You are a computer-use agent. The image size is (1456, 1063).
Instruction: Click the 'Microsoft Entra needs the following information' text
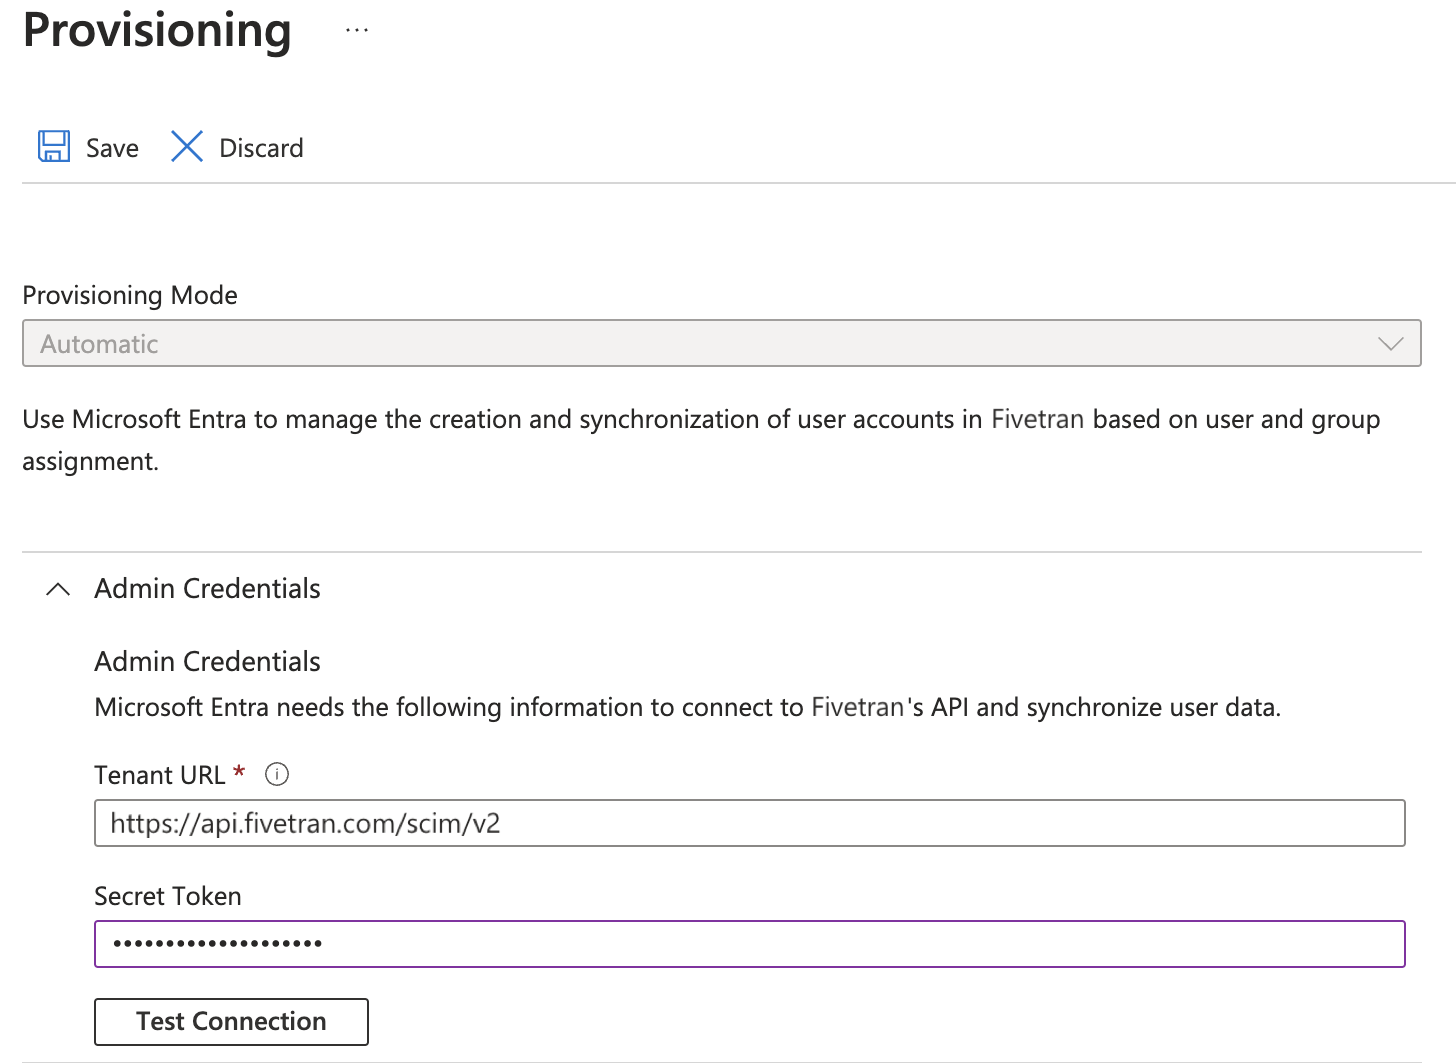pos(688,707)
